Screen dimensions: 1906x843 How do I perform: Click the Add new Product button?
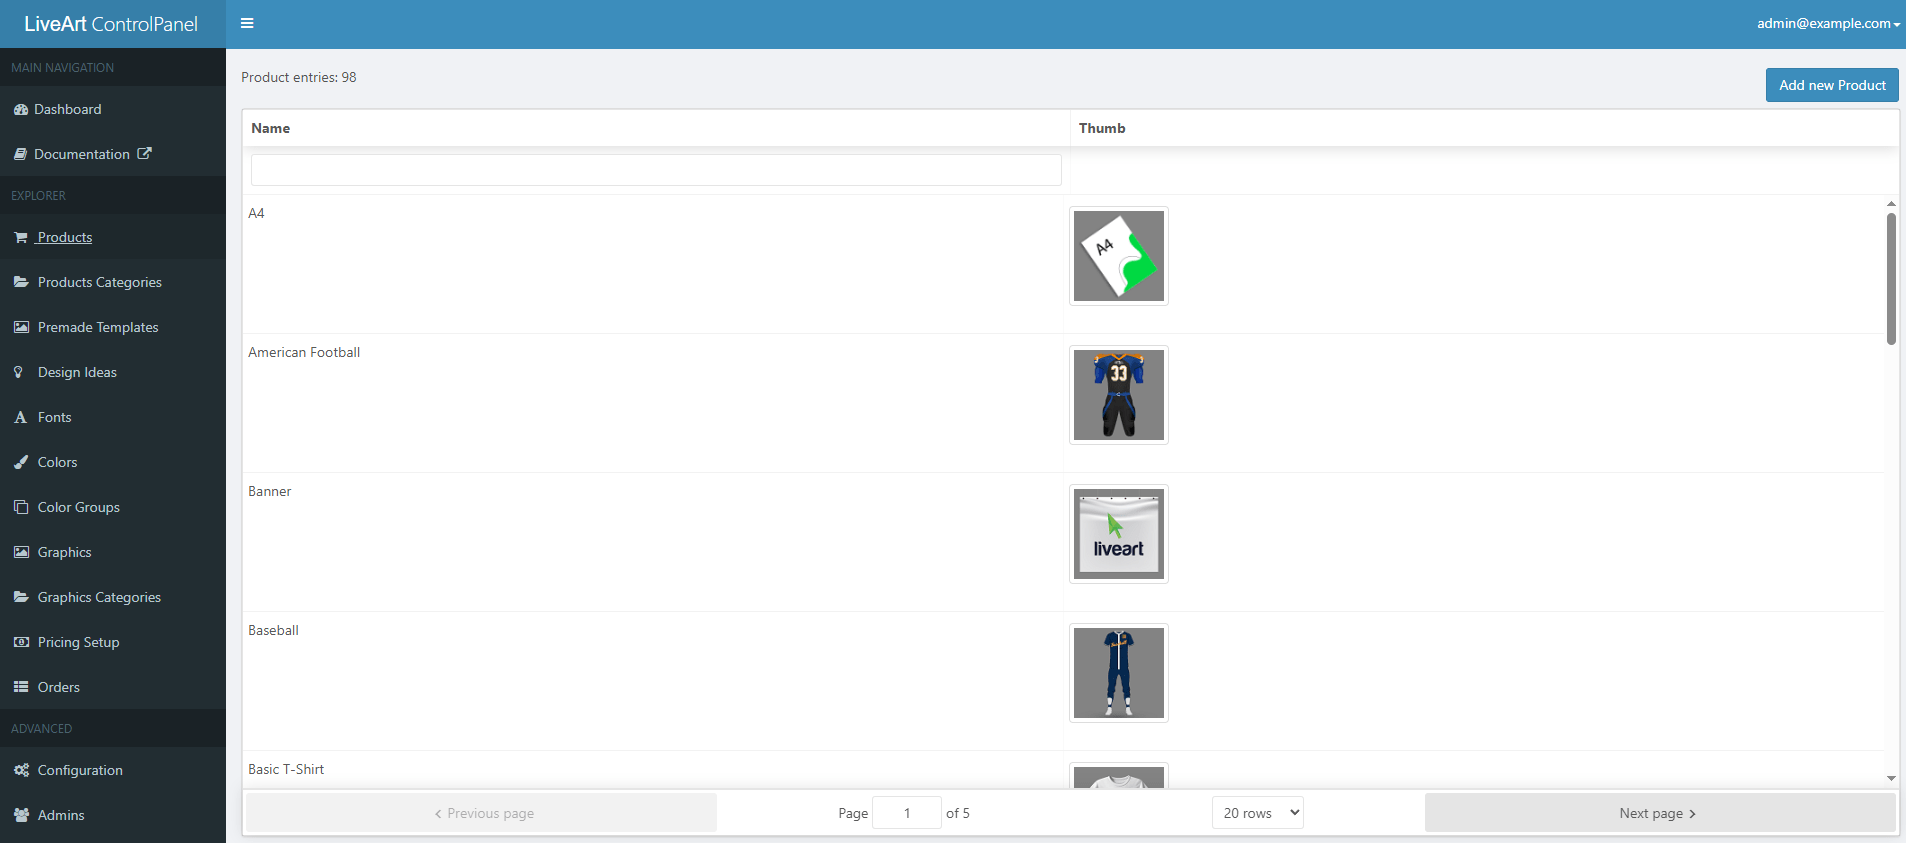pos(1832,85)
